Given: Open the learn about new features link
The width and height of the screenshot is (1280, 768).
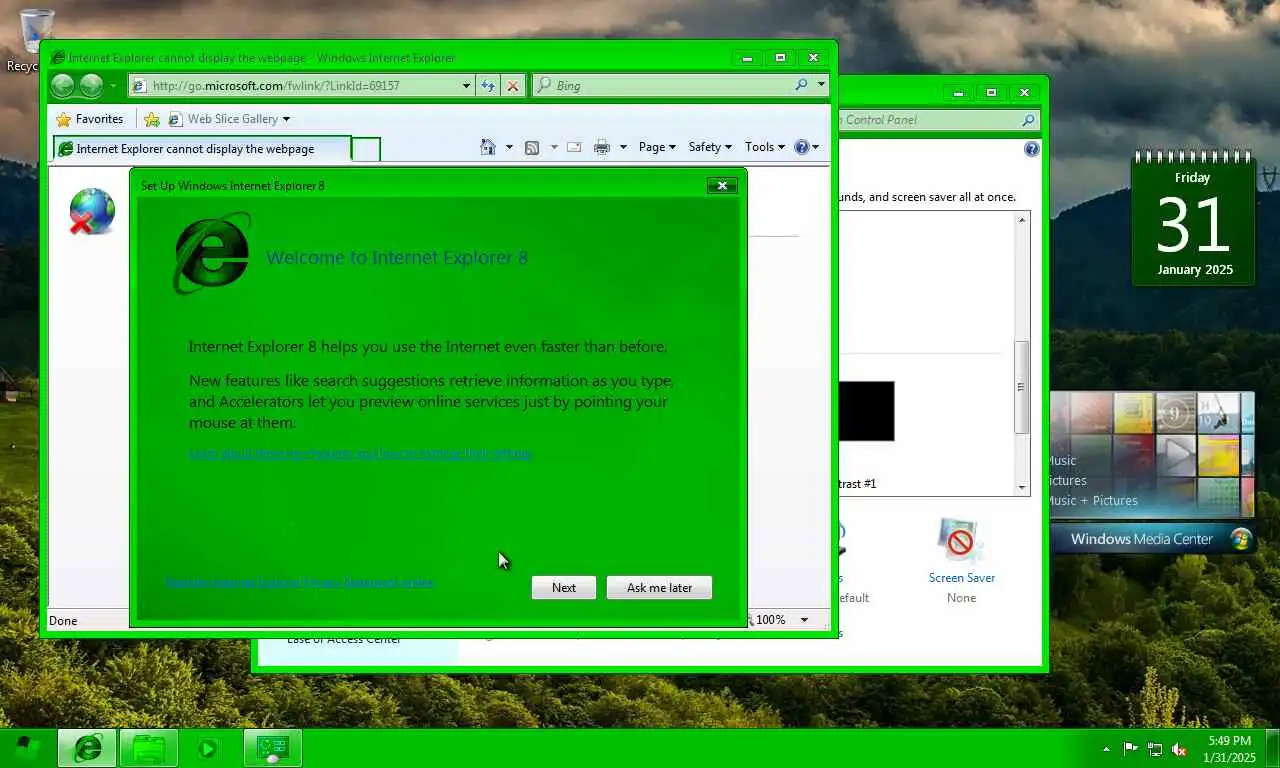Looking at the screenshot, I should (x=360, y=453).
